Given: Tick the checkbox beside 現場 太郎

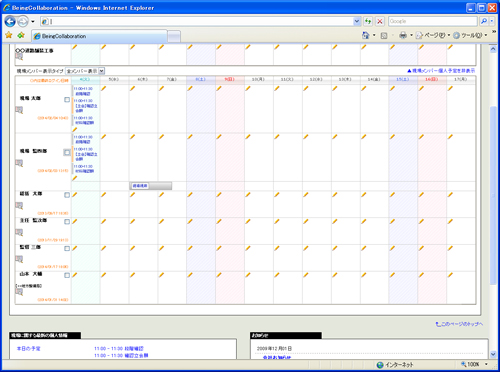Looking at the screenshot, I should (x=67, y=100).
